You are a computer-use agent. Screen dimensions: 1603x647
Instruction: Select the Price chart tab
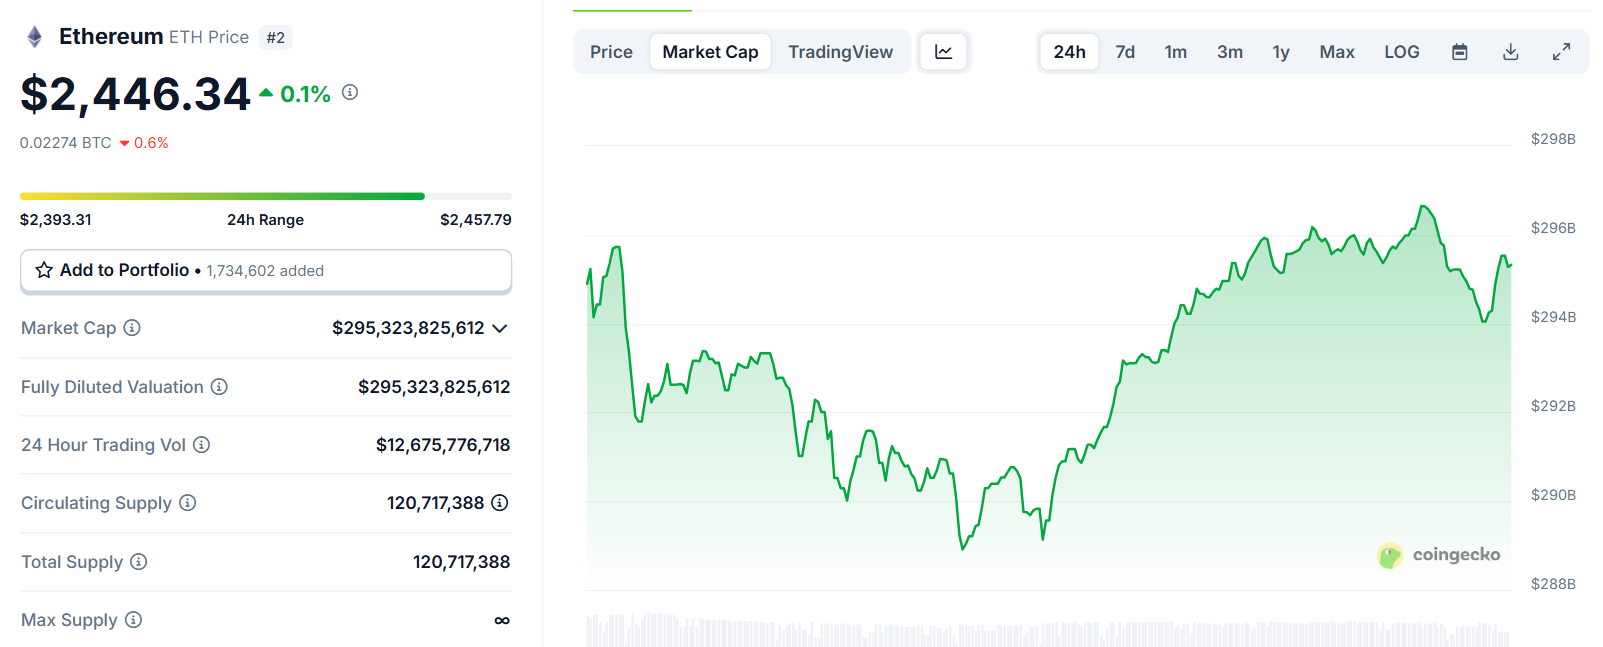pos(611,52)
